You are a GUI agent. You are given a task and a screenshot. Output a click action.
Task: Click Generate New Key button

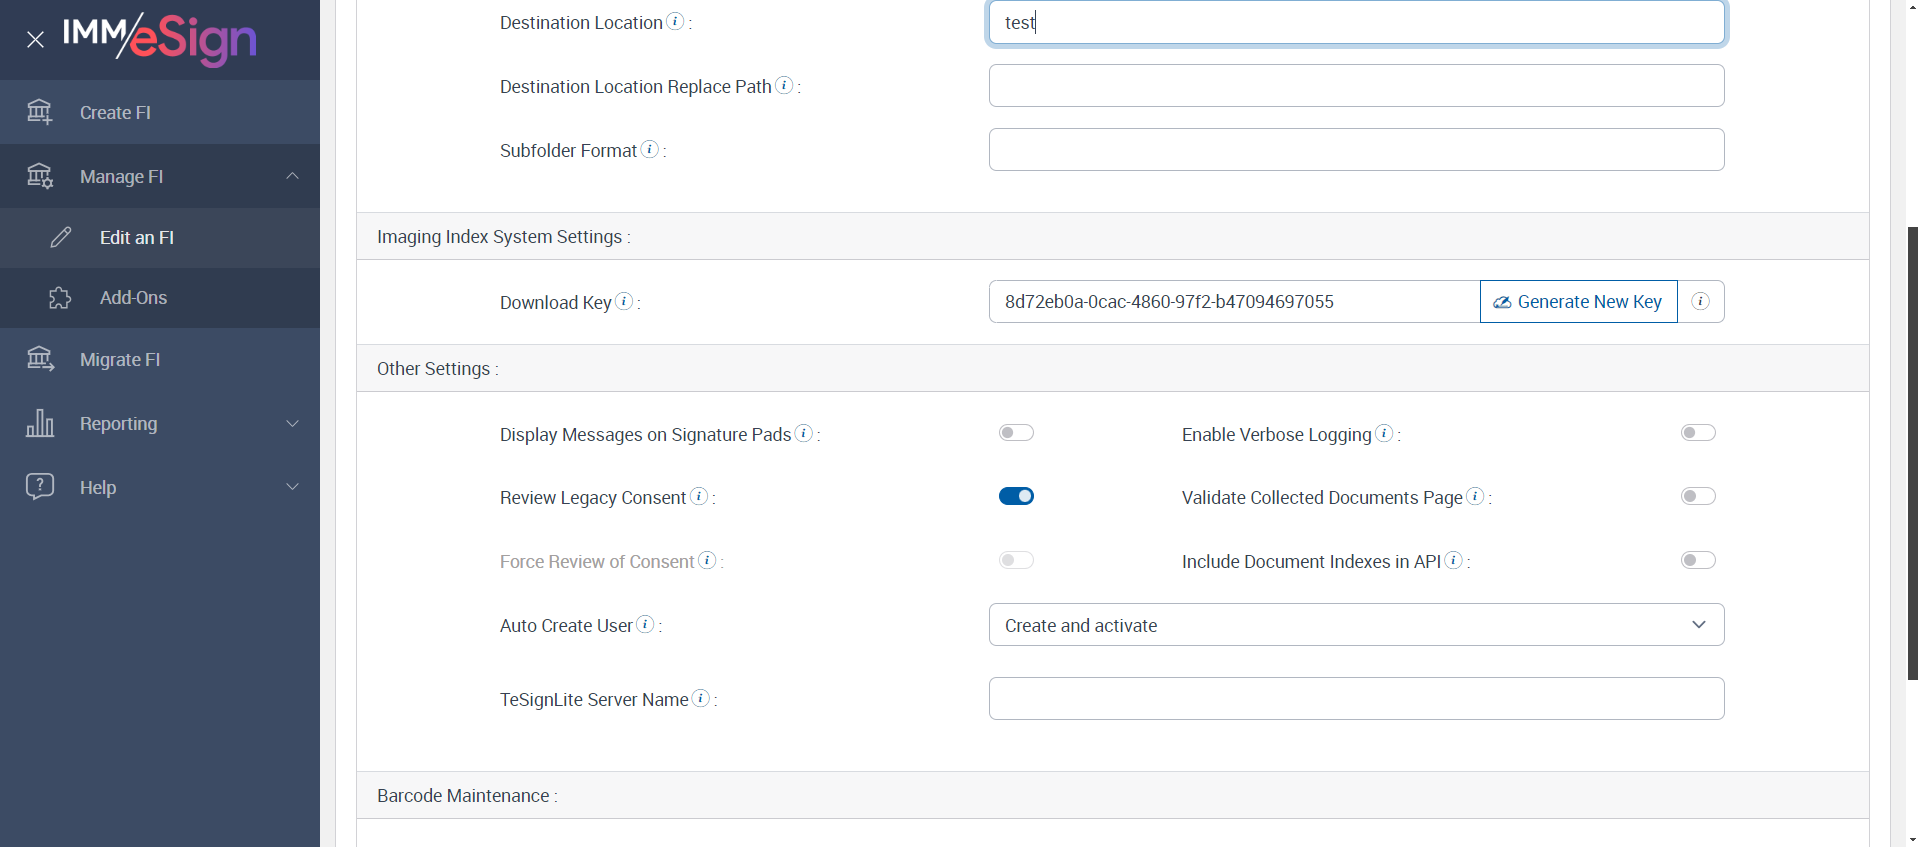point(1578,301)
